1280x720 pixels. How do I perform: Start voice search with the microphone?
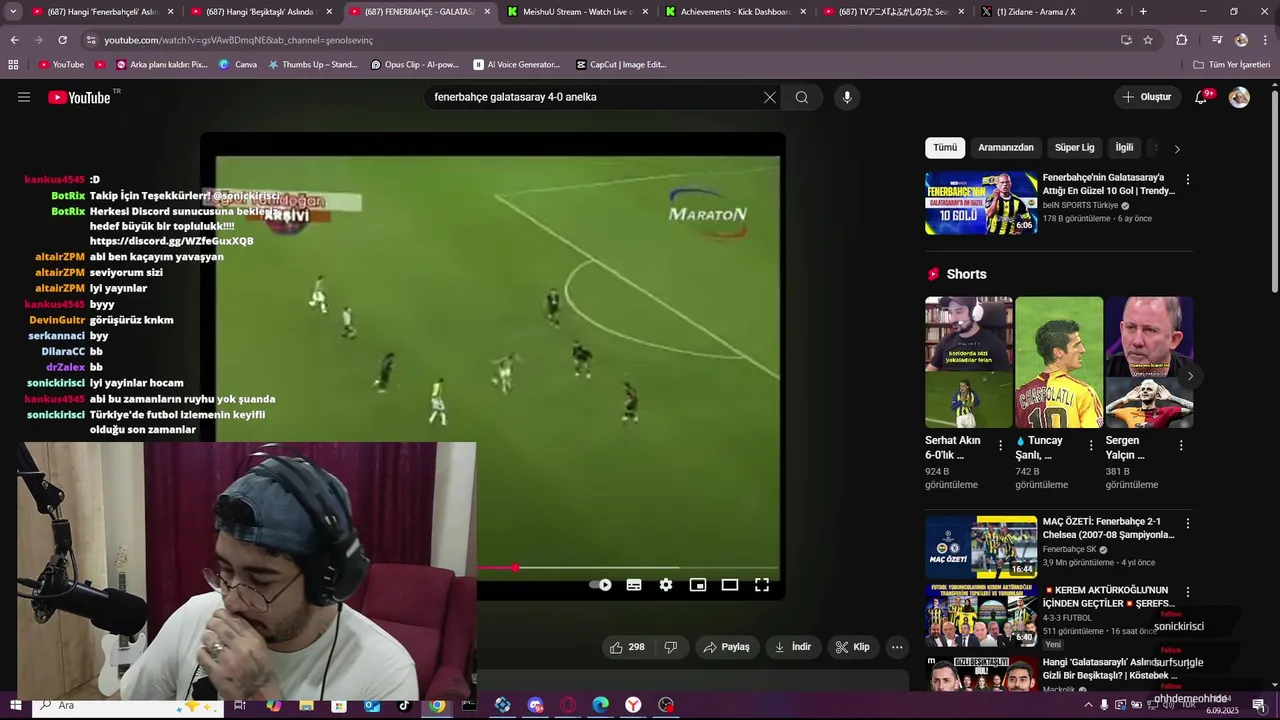coord(847,97)
